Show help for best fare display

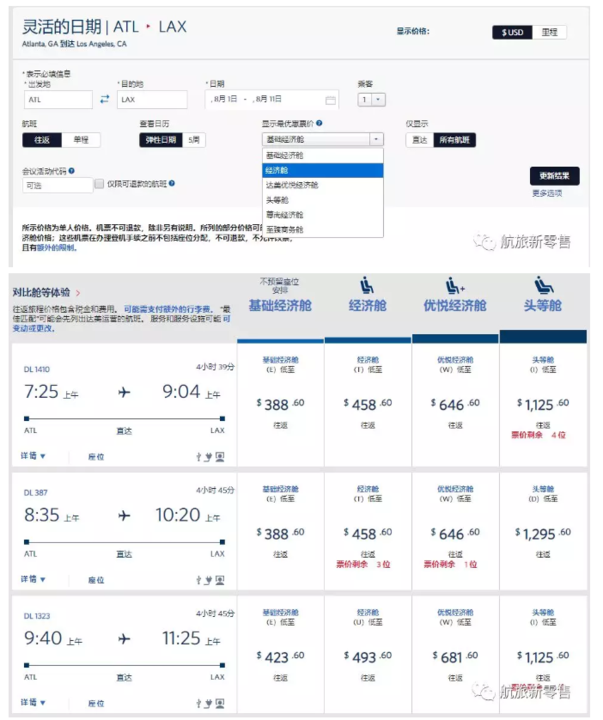(319, 123)
